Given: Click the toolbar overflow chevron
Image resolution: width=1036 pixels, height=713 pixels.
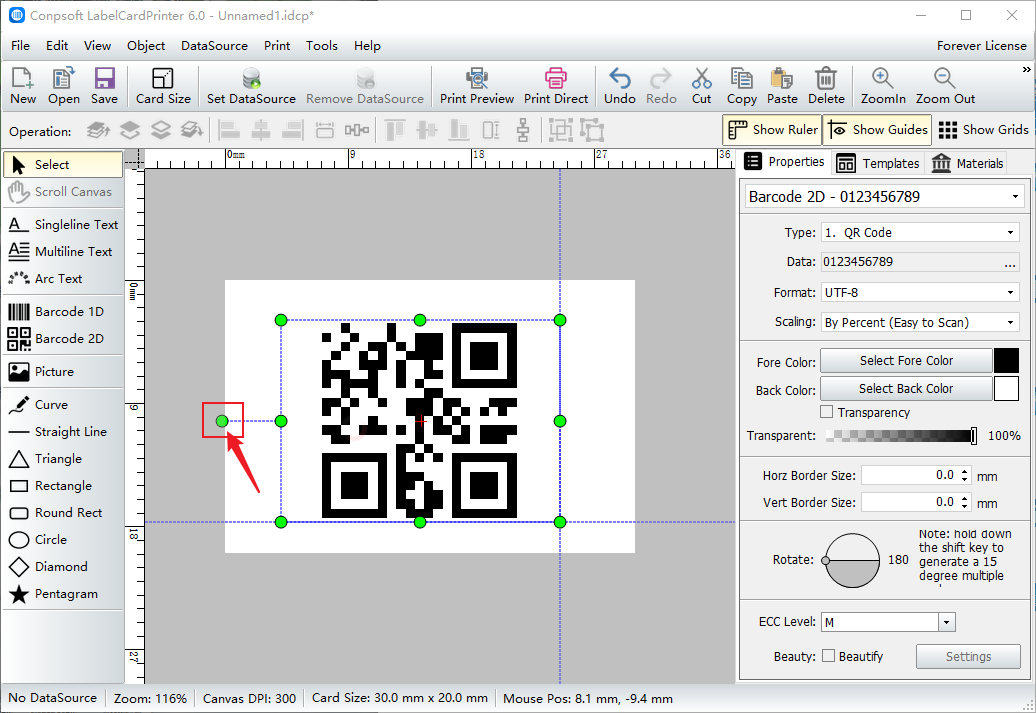Looking at the screenshot, I should pyautogui.click(x=1026, y=69).
